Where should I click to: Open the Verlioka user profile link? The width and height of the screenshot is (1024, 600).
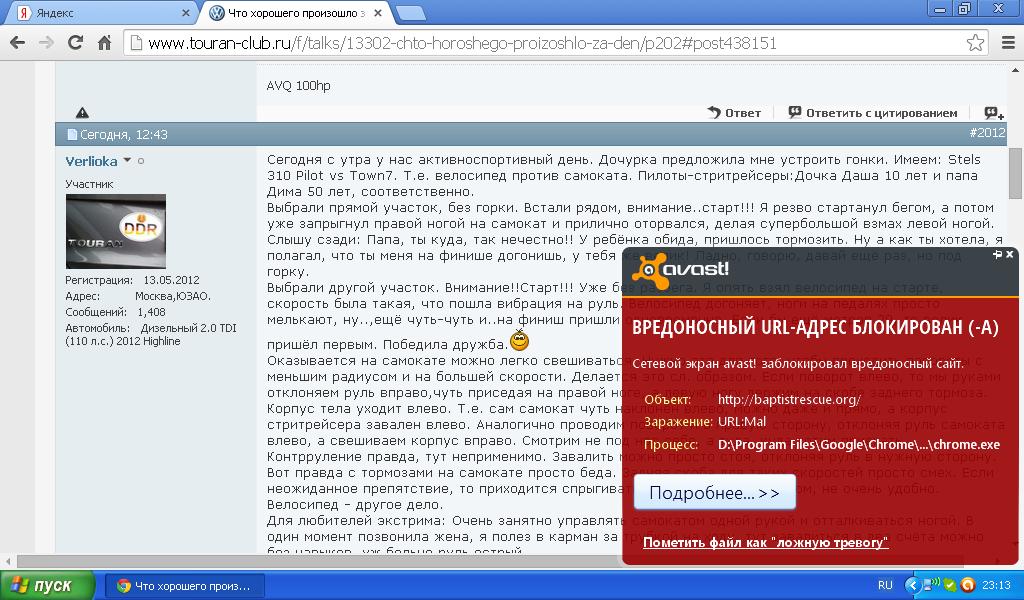click(x=91, y=161)
